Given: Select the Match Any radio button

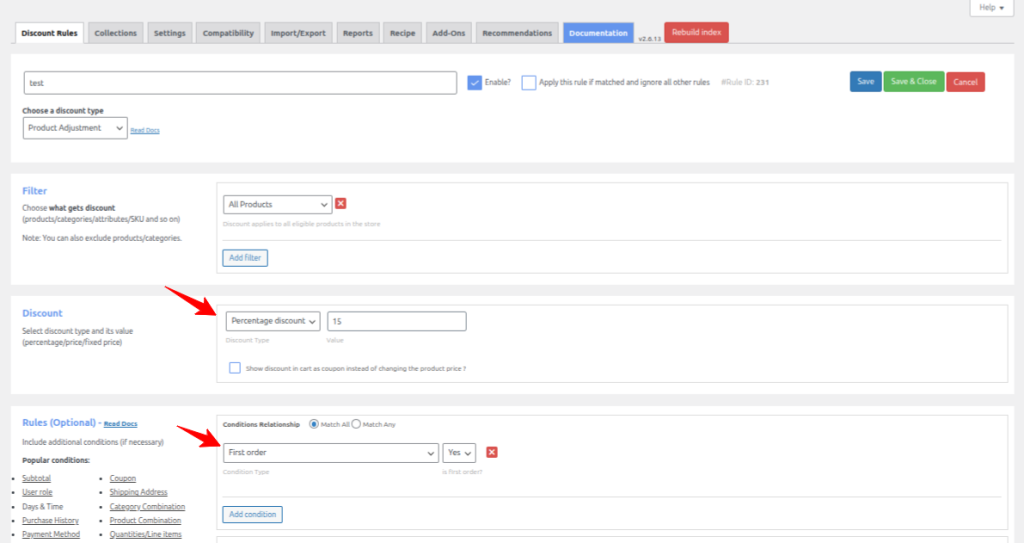Looking at the screenshot, I should pos(356,424).
